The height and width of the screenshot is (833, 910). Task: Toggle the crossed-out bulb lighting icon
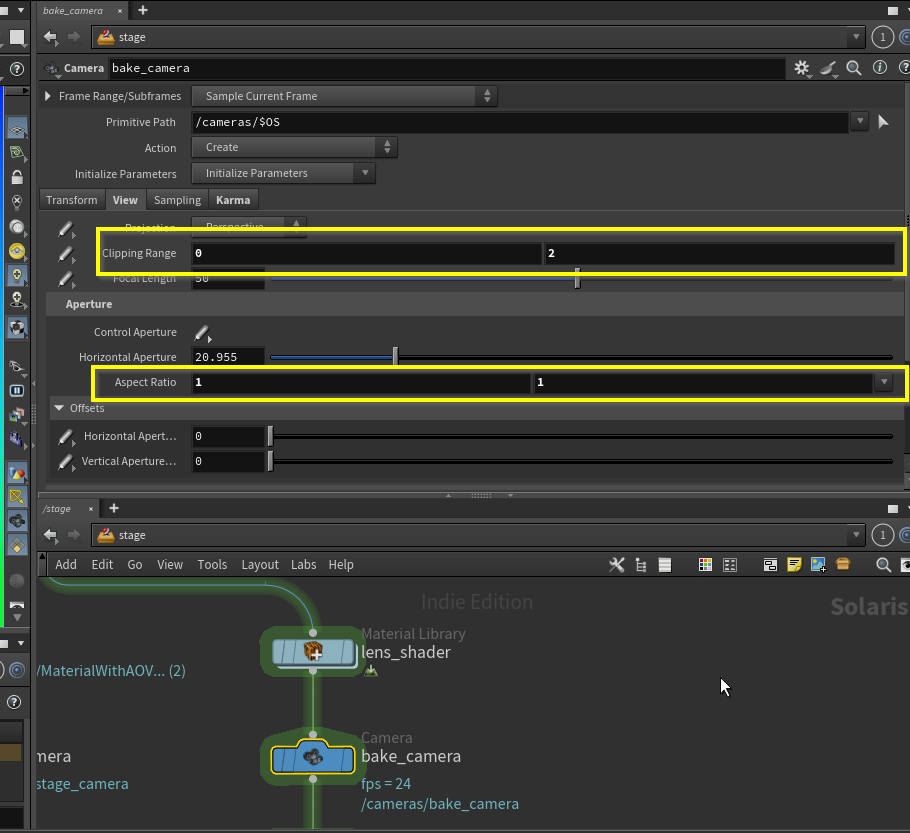tap(17, 202)
